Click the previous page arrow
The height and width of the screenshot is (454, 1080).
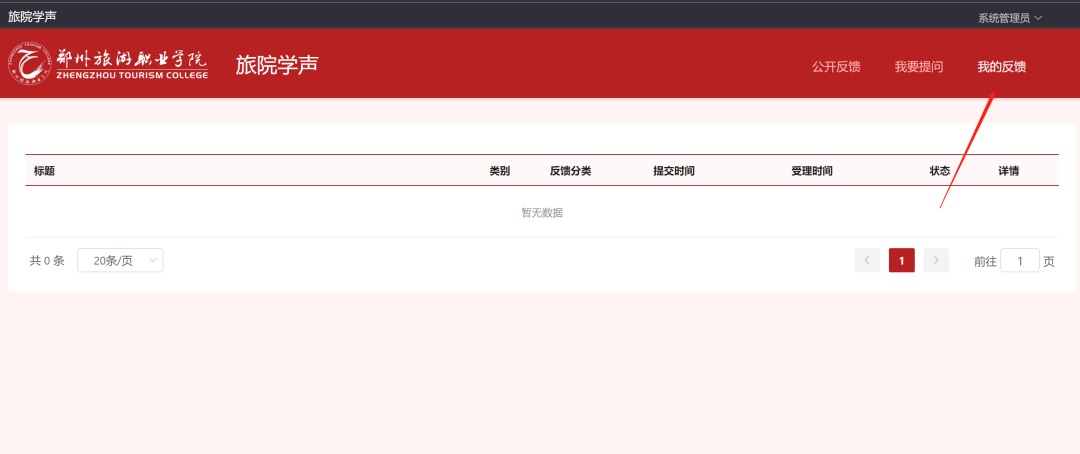point(867,261)
